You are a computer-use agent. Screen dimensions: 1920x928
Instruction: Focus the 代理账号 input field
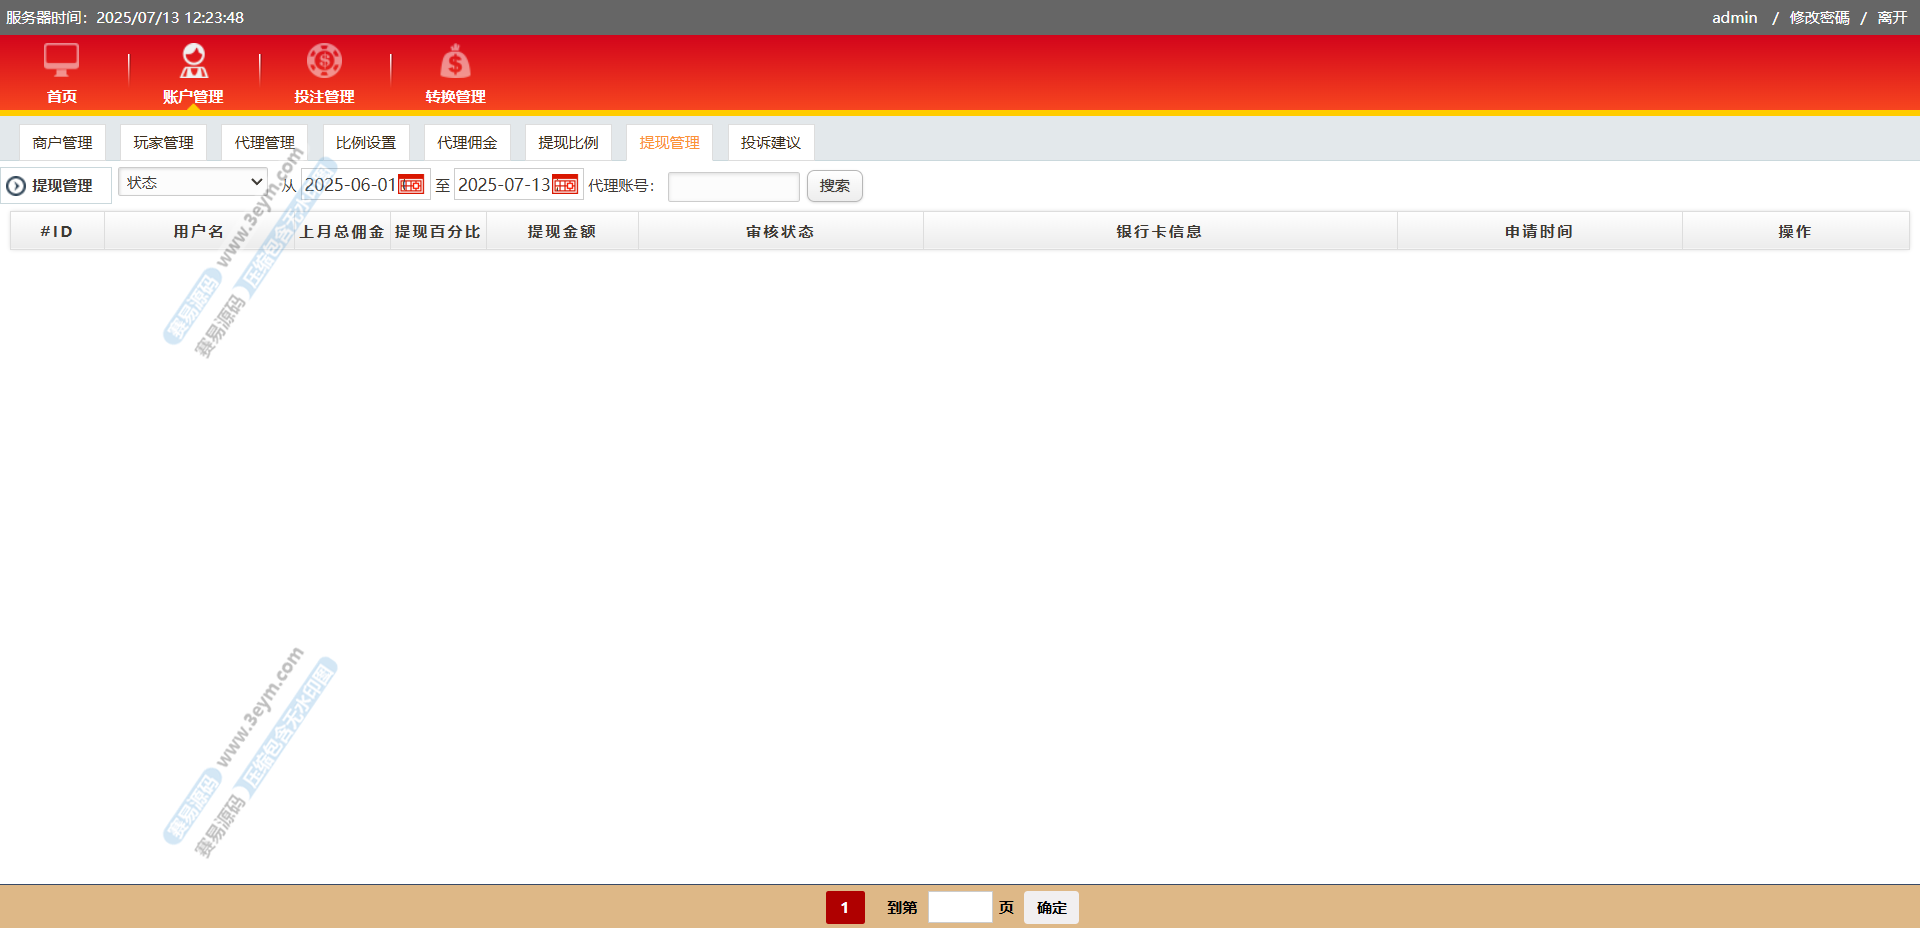click(733, 186)
